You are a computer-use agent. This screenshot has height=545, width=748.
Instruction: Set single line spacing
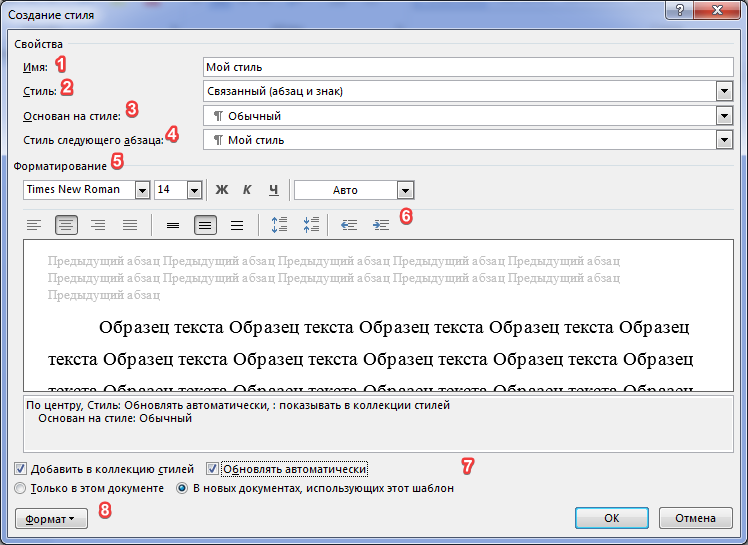173,225
